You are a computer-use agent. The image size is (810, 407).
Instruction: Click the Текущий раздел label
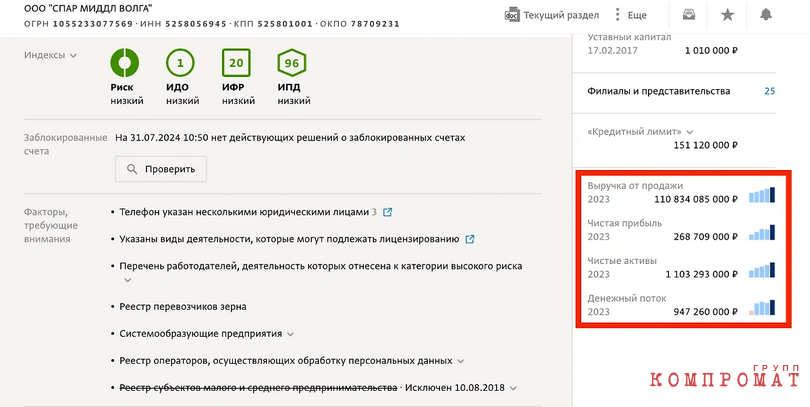click(561, 15)
